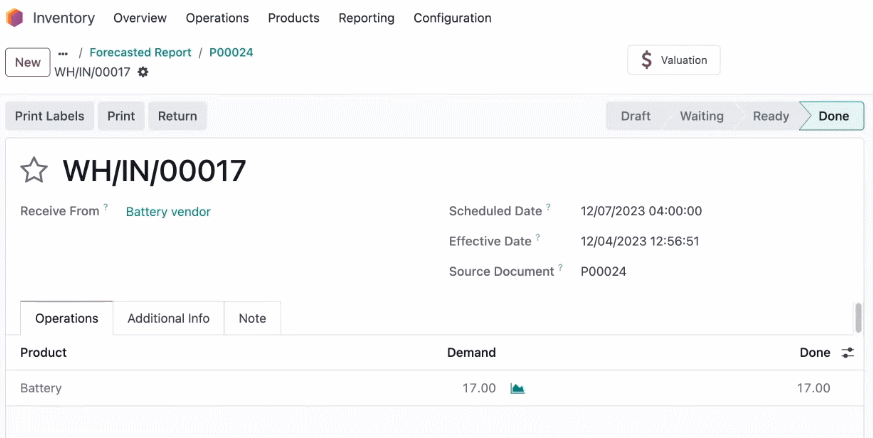Open the gear settings icon beside WH/IN/00017
Screen dimensions: 873x438
[x=143, y=72]
